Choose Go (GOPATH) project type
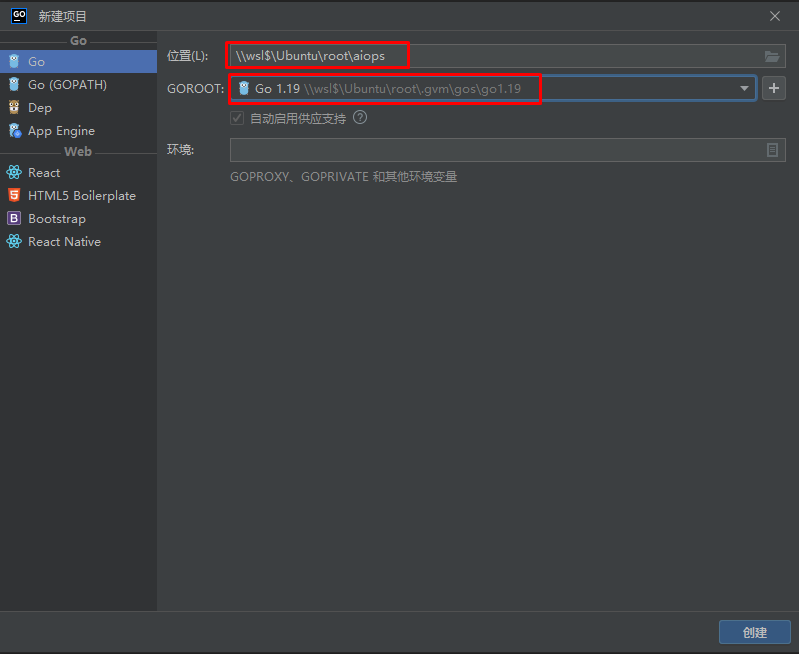This screenshot has height=654, width=799. 78,85
